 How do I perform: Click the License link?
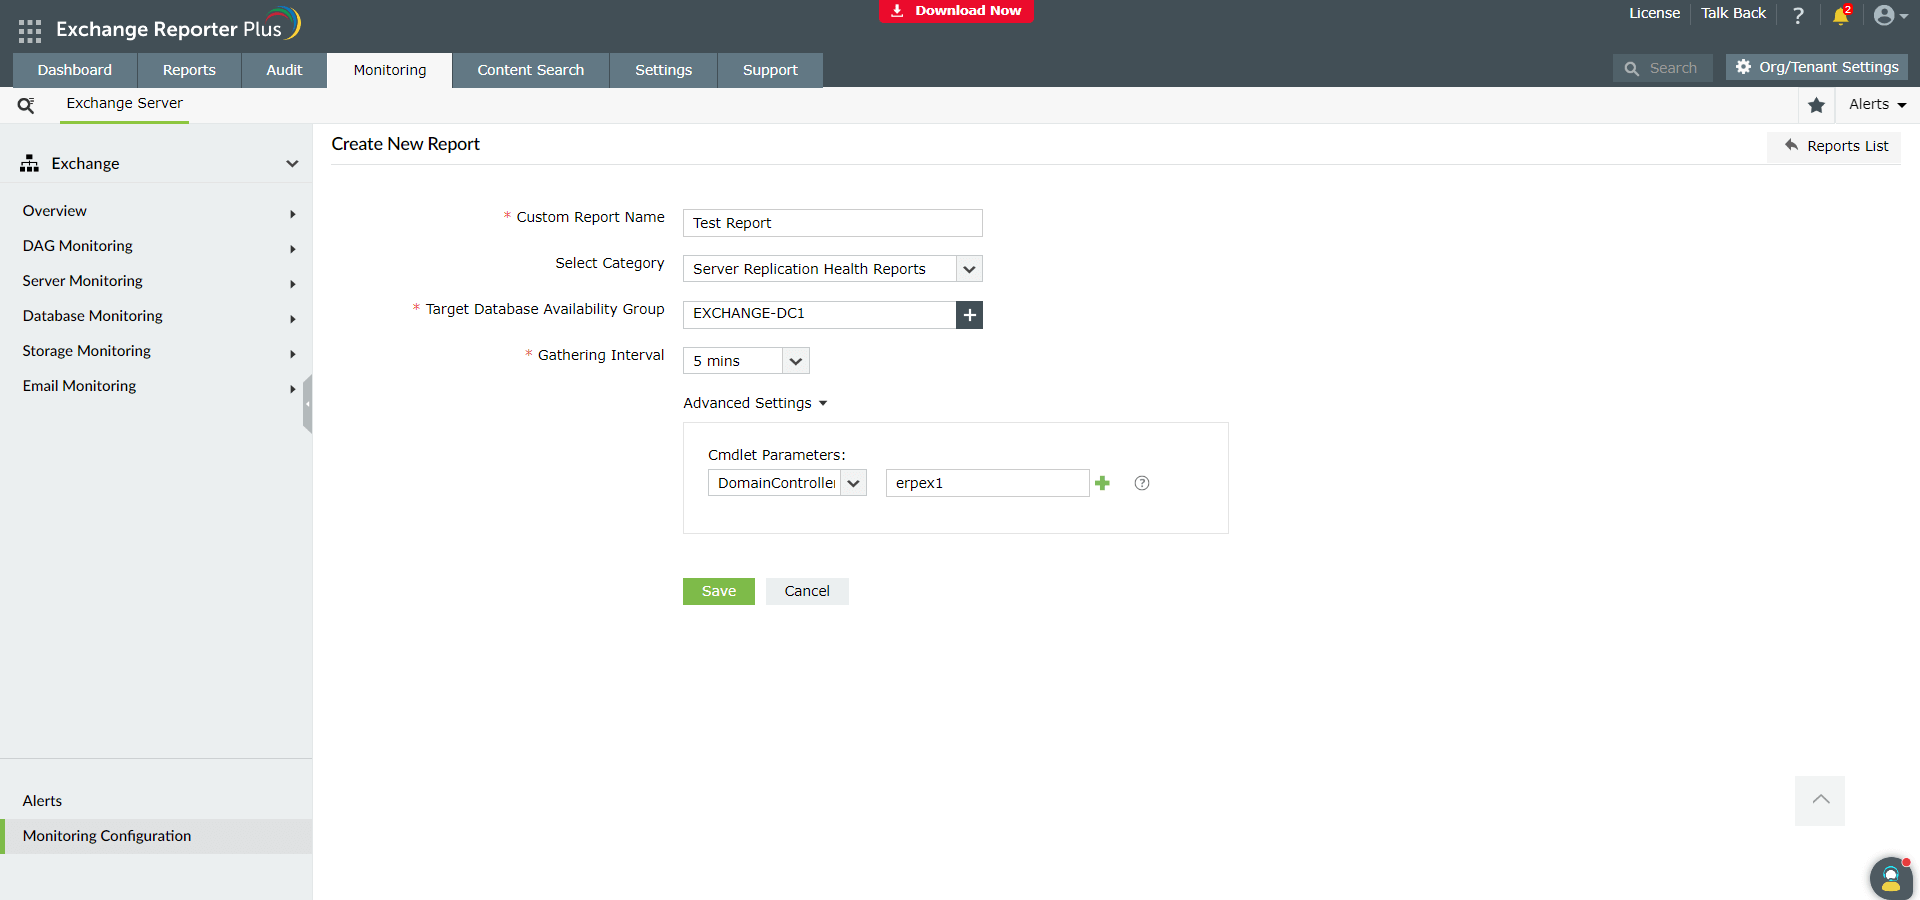[x=1654, y=13]
